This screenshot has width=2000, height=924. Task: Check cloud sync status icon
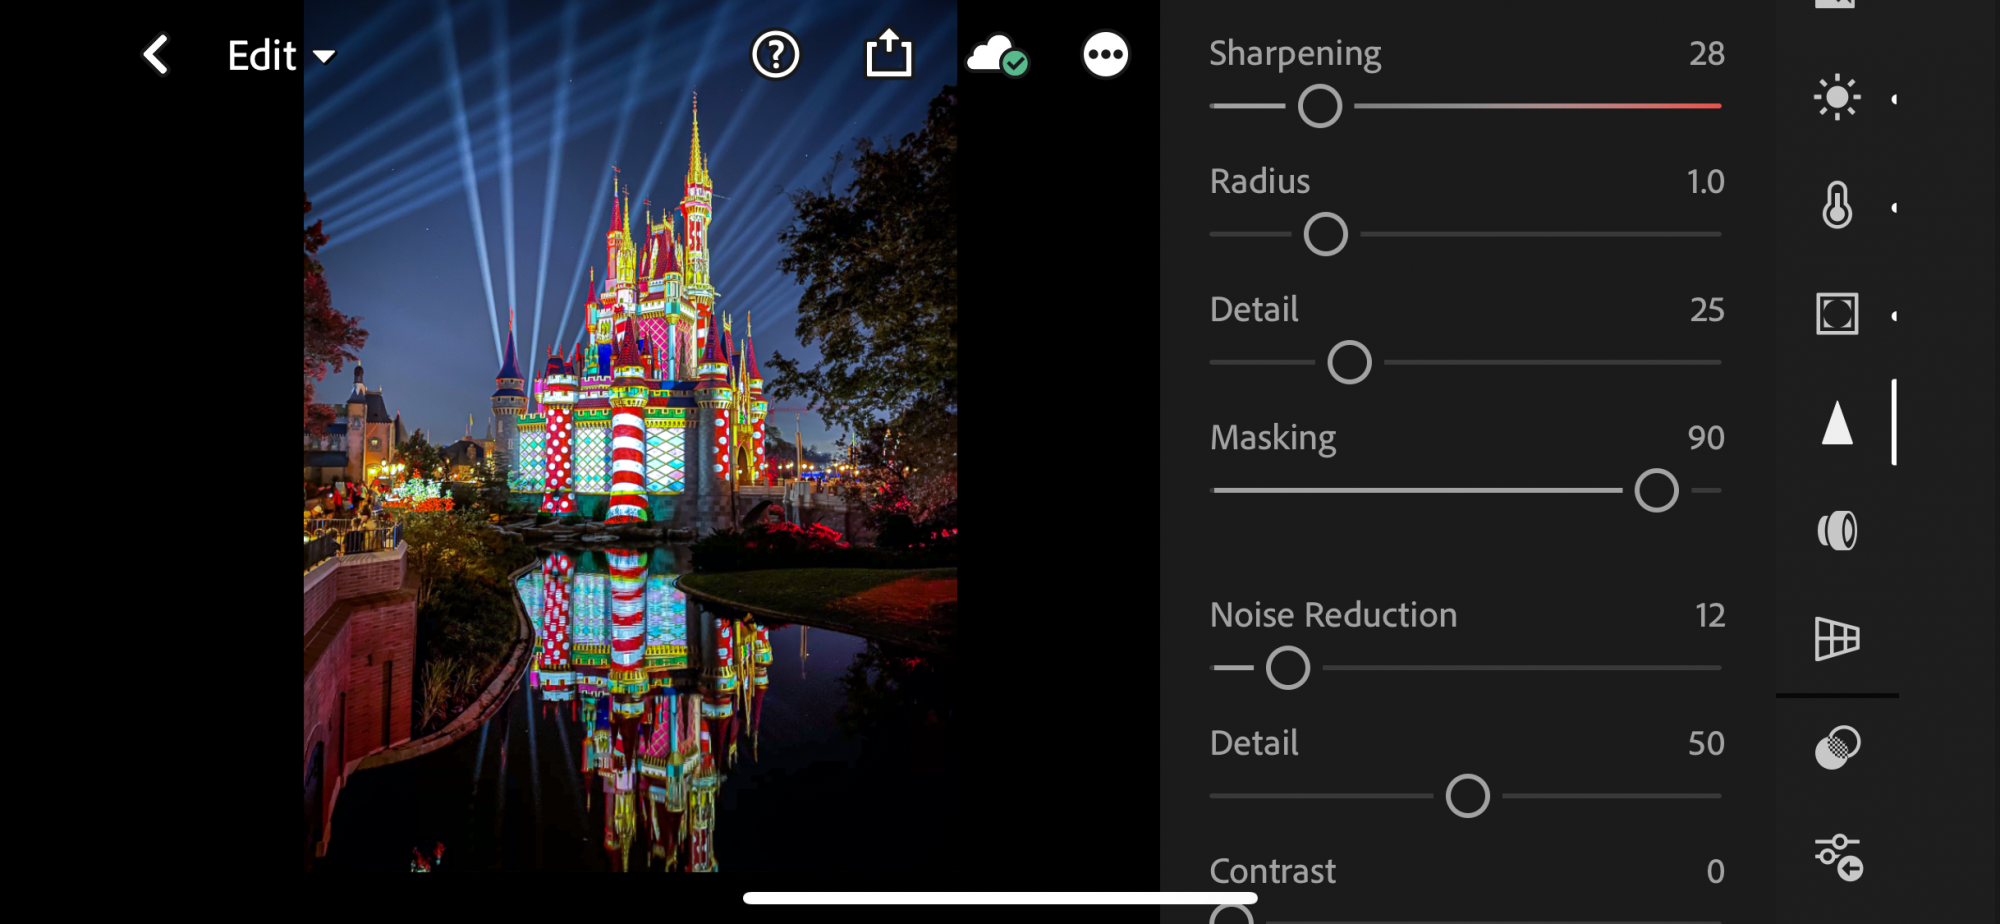(997, 56)
